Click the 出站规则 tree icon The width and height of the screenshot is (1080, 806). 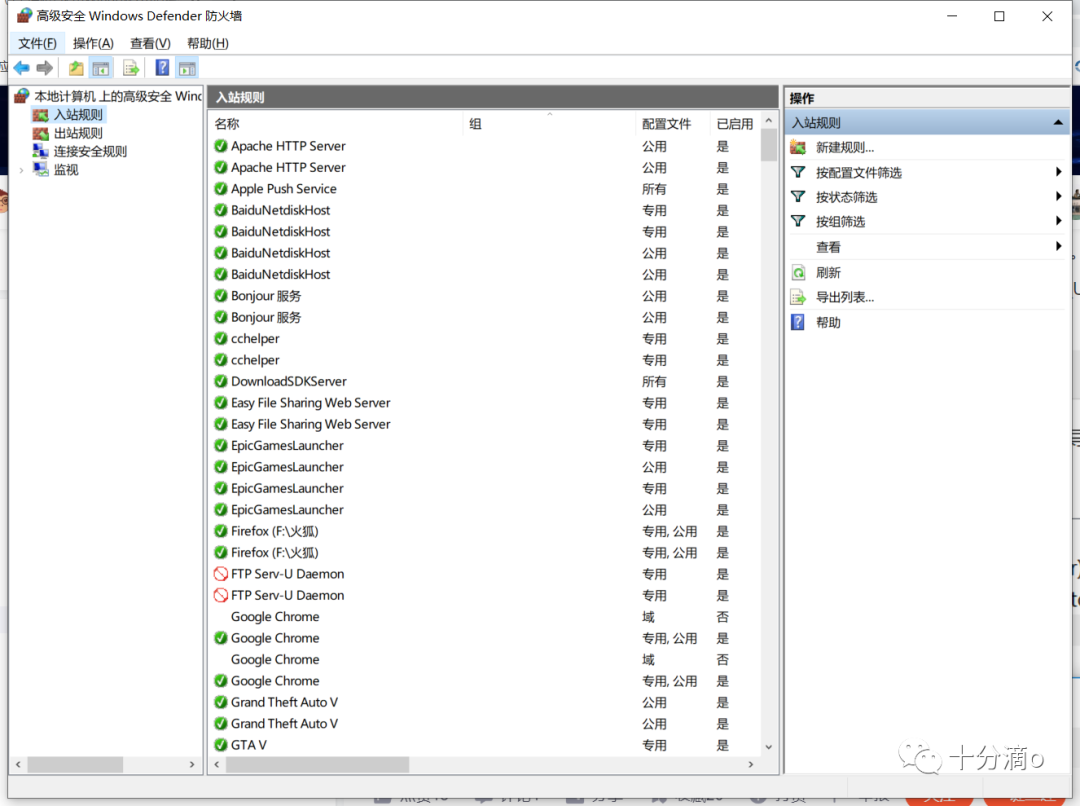click(x=41, y=133)
